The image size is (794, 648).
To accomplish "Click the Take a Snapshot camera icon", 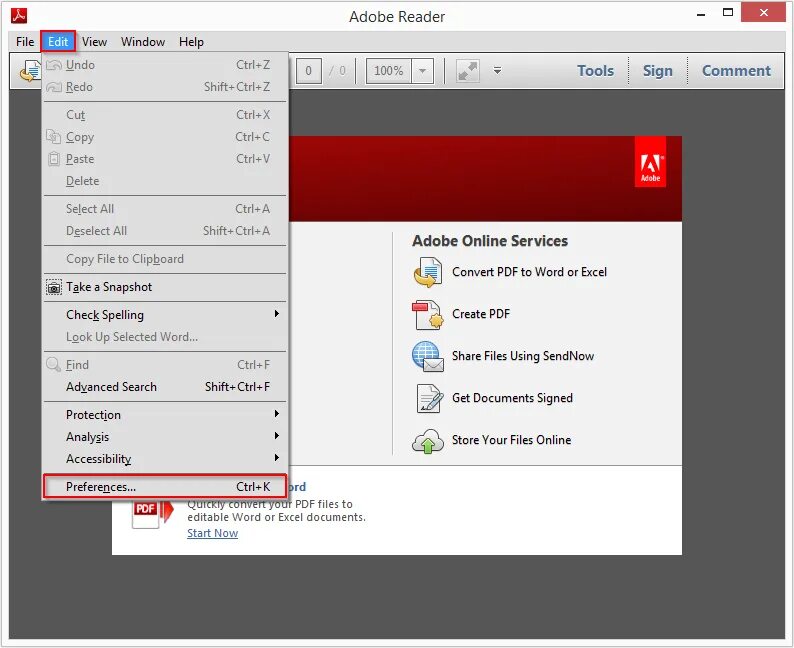I will click(54, 288).
